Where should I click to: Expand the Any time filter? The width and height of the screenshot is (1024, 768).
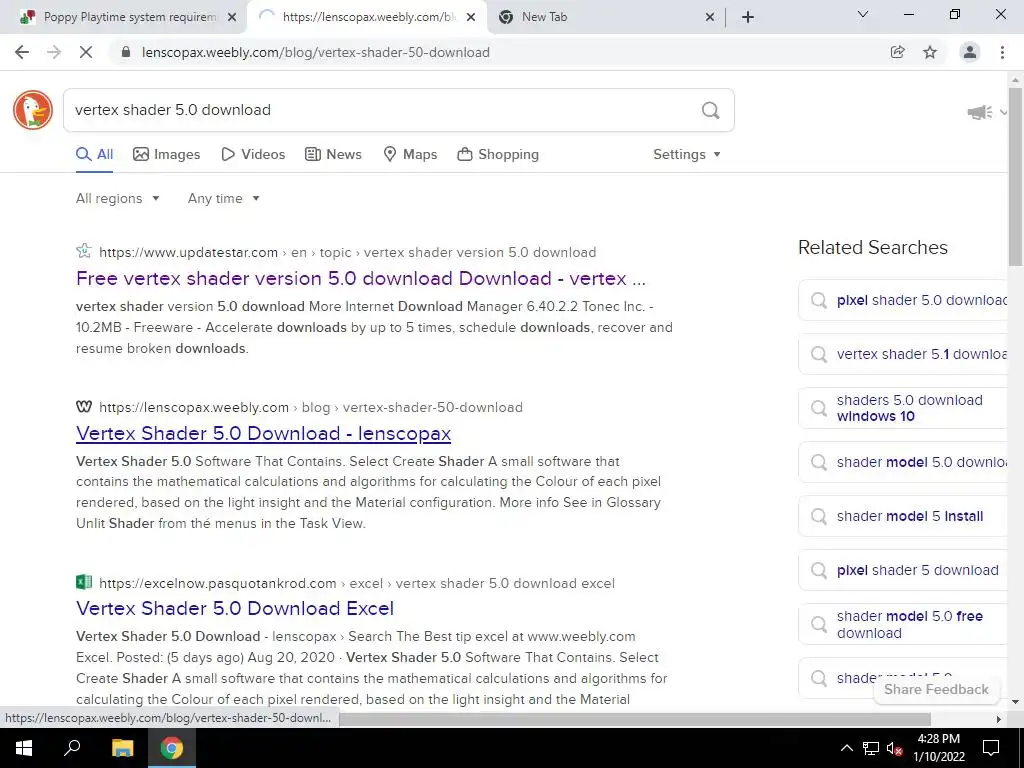click(x=223, y=199)
